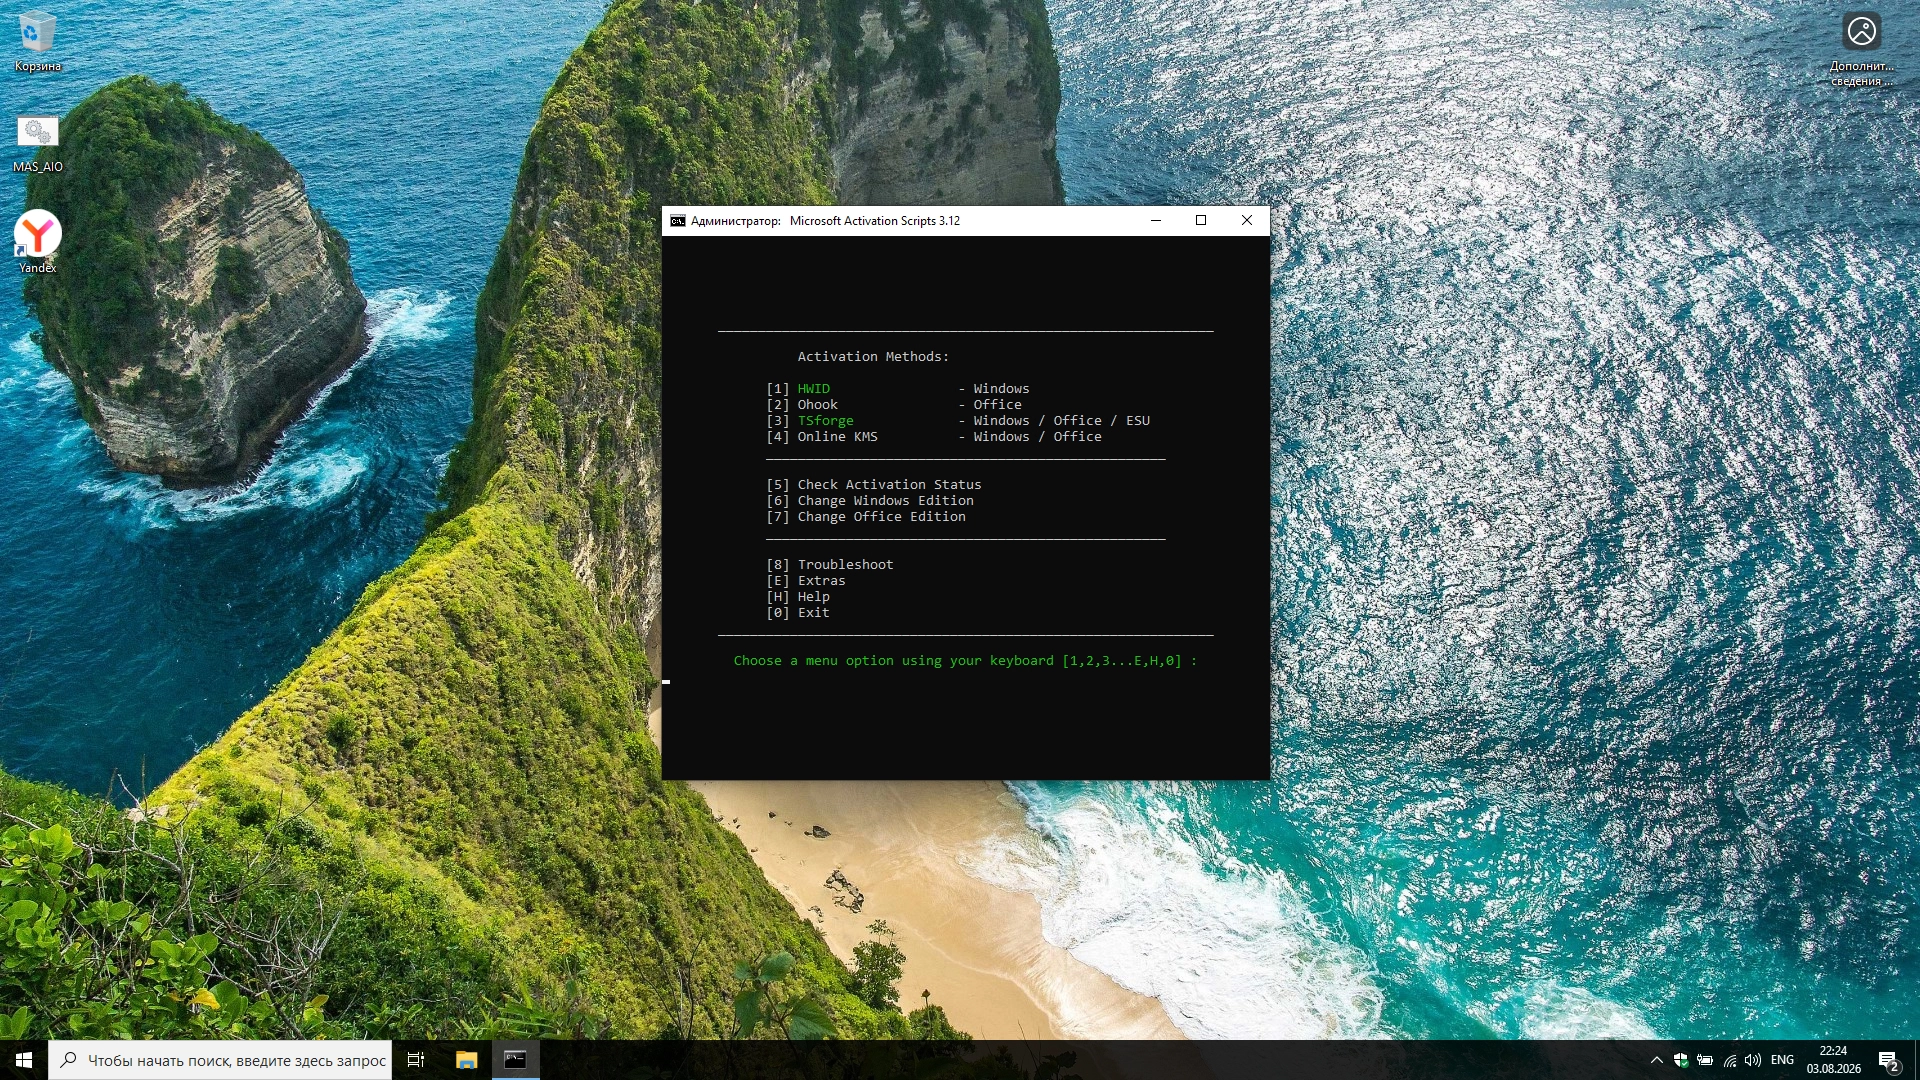Click the Online KMS option text
This screenshot has width=1920, height=1080.
tap(837, 437)
